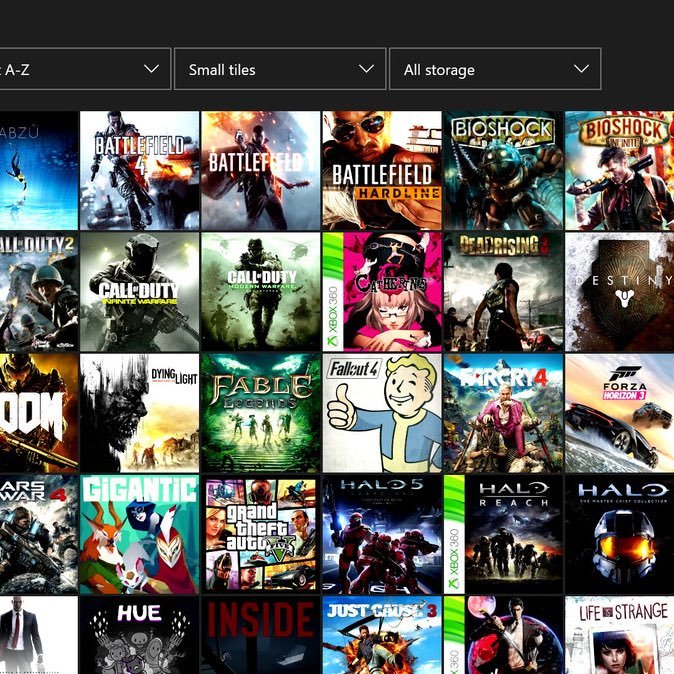The image size is (674, 674).
Task: Launch Grand Theft Auto V tile
Action: 260,534
